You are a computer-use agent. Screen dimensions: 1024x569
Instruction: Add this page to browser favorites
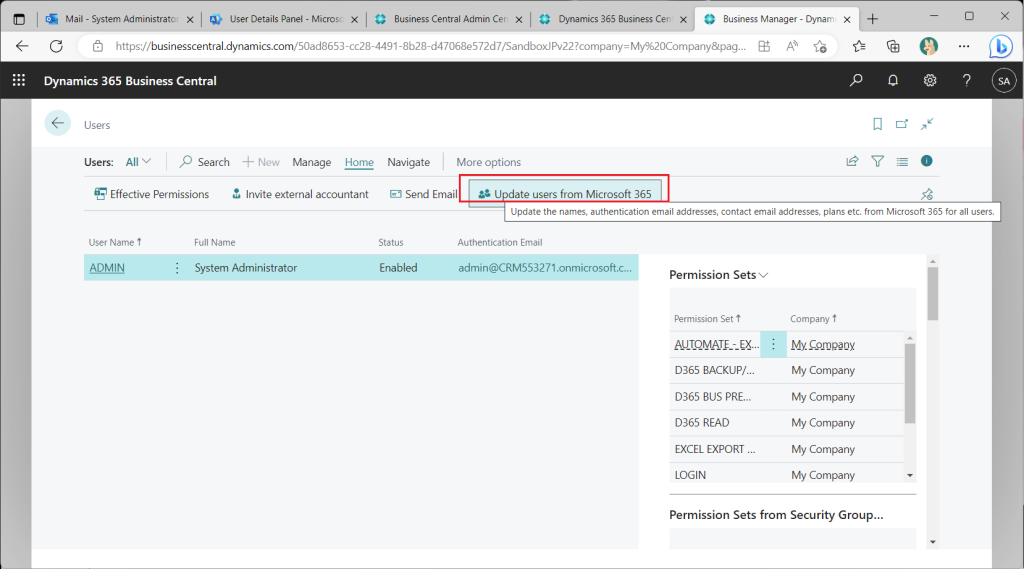820,46
